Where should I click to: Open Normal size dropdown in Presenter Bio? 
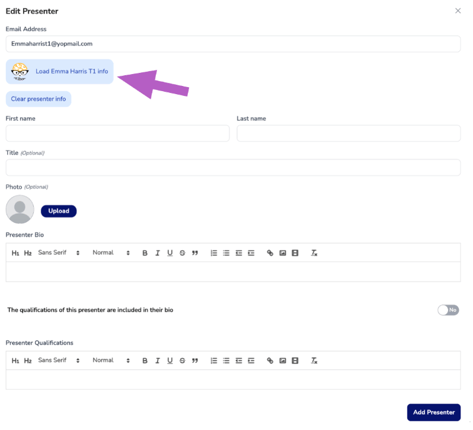point(111,253)
